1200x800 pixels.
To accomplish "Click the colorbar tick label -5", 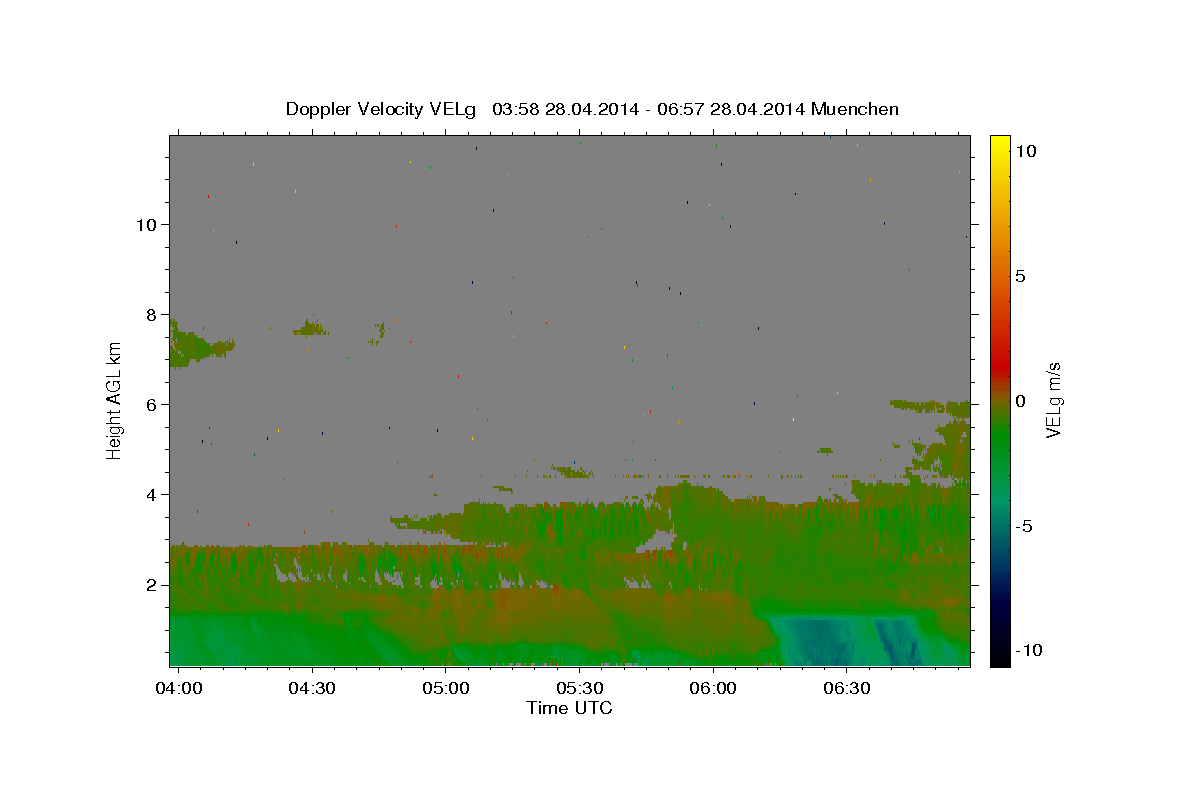I will pos(1024,526).
